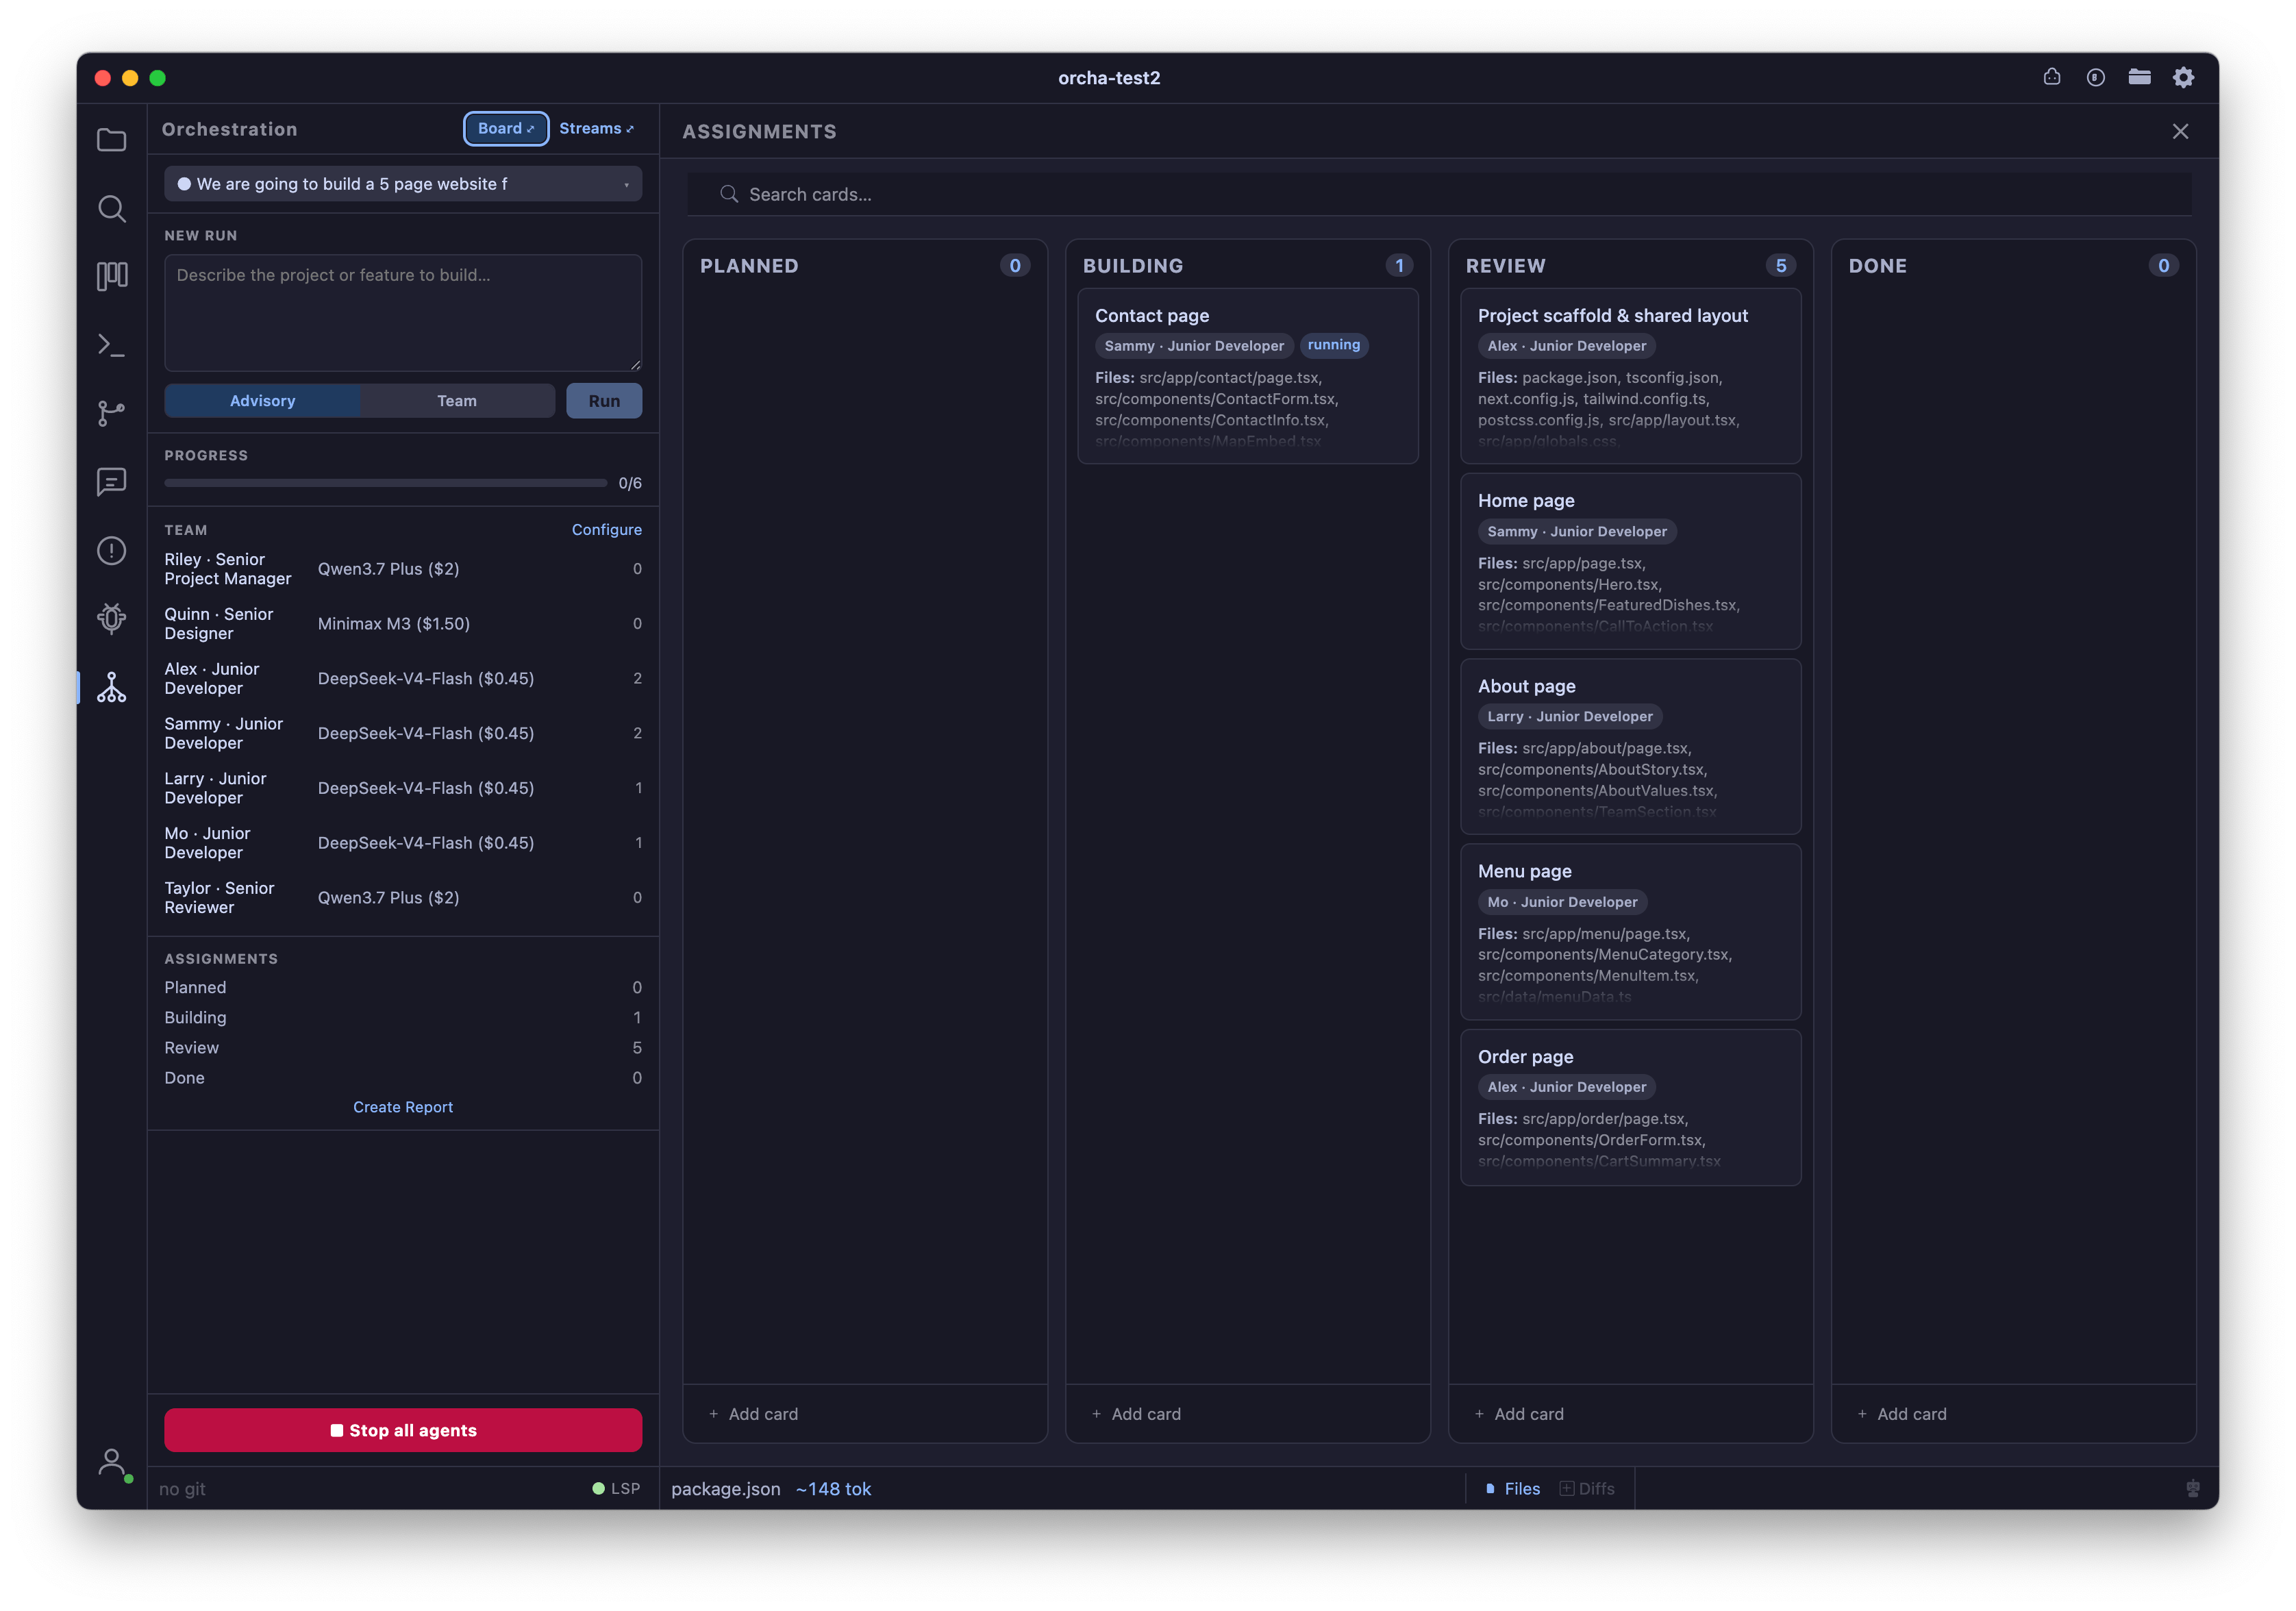Image resolution: width=2296 pixels, height=1611 pixels.
Task: Click the robot agent icon in title bar
Action: tap(2051, 77)
